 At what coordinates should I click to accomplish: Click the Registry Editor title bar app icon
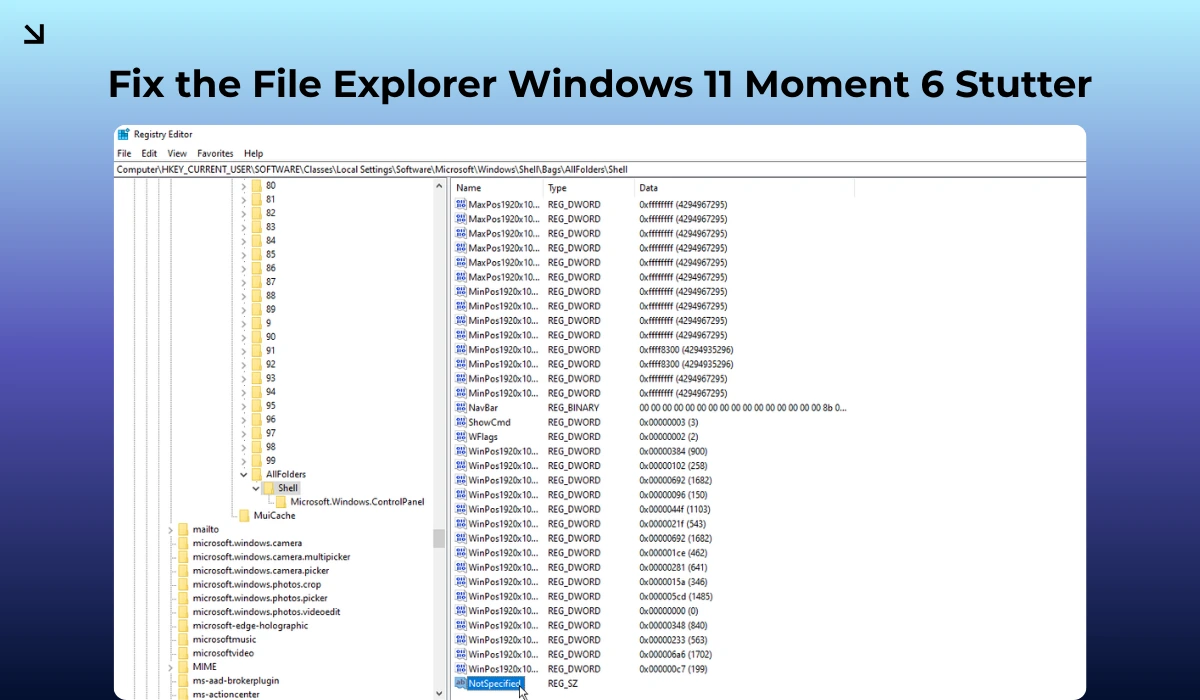coord(123,134)
